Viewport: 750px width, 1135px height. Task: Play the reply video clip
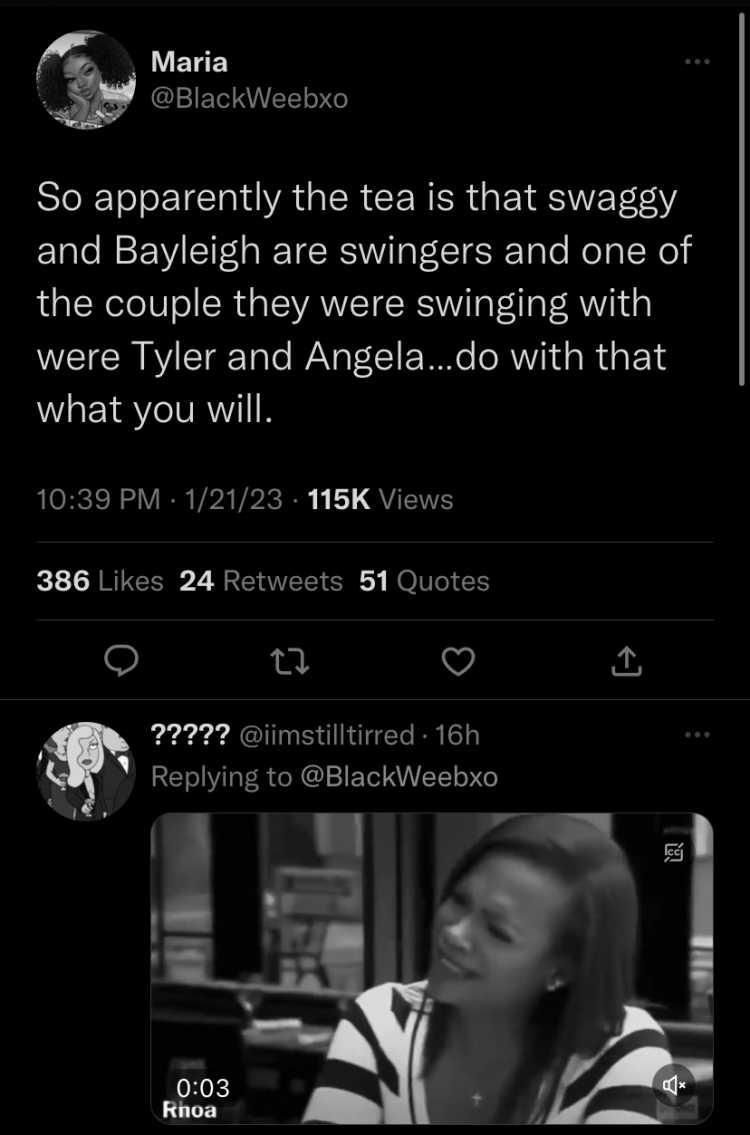click(x=432, y=968)
